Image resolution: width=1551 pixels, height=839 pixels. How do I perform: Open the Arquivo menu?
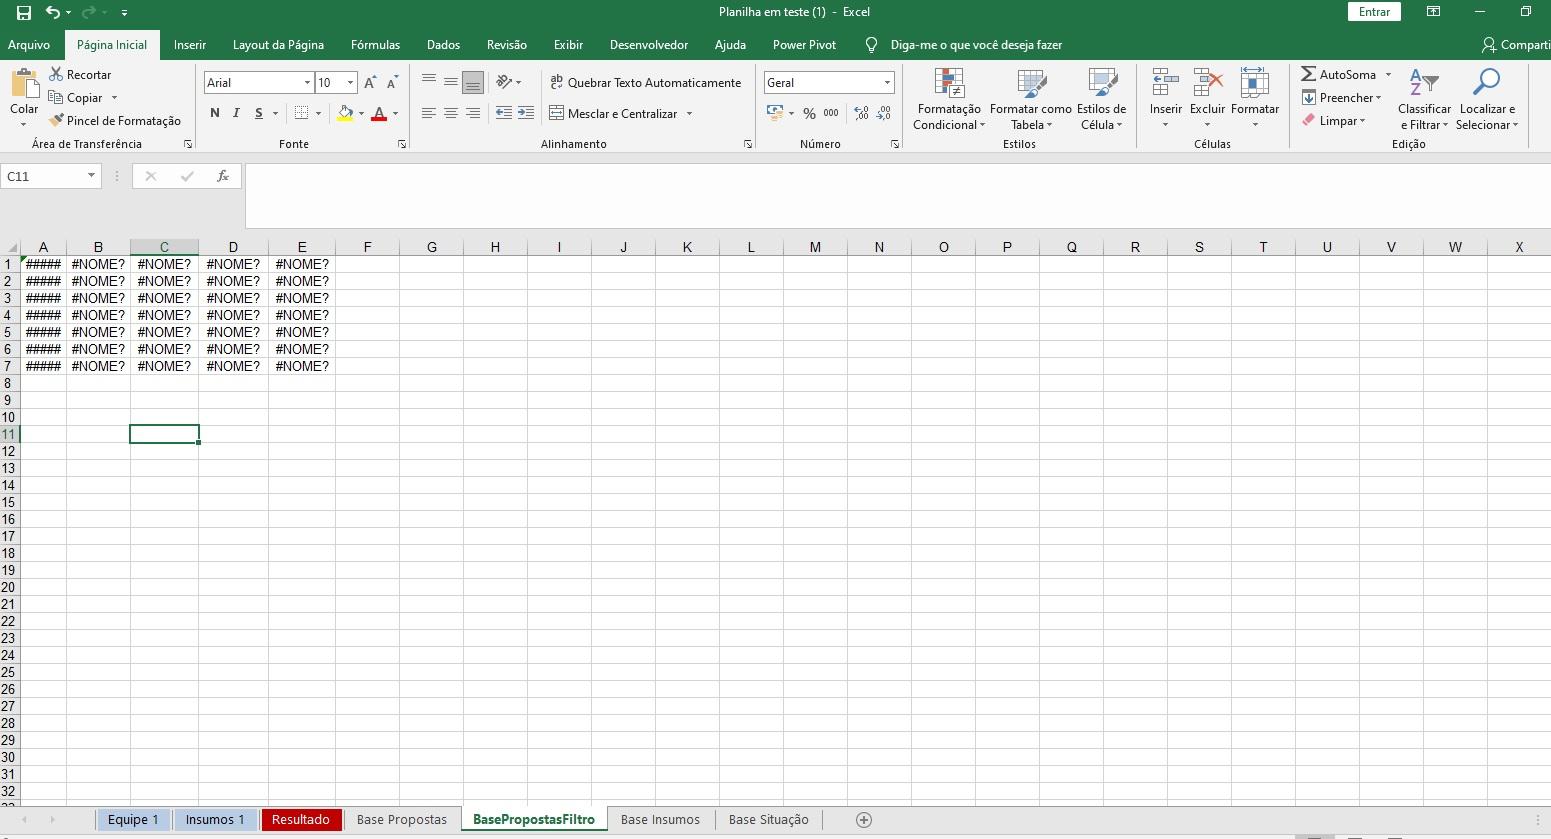[29, 45]
